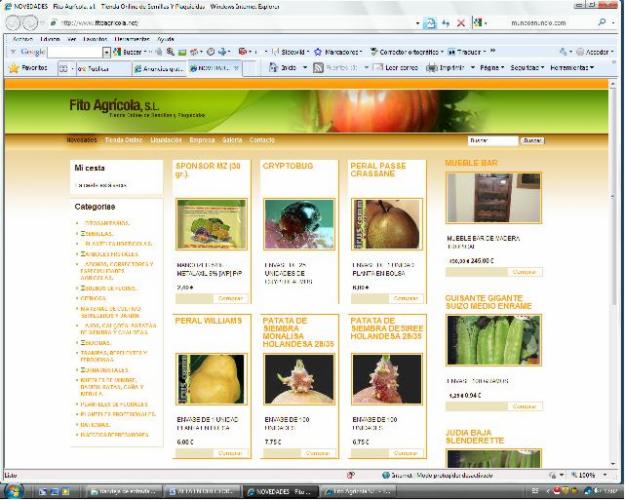Open the Seguridad dropdown menu
Screen dimensions: 625x500
[527, 68]
